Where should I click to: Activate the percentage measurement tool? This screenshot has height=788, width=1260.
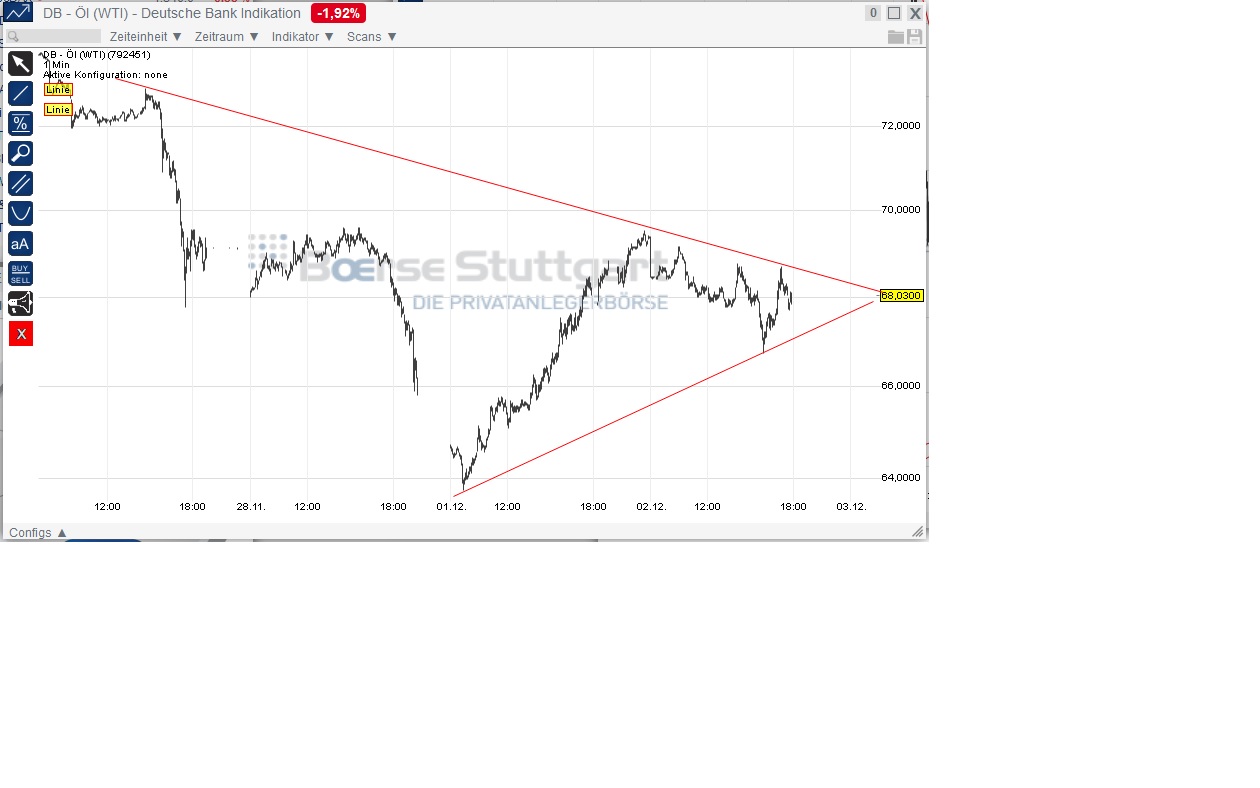coord(20,123)
